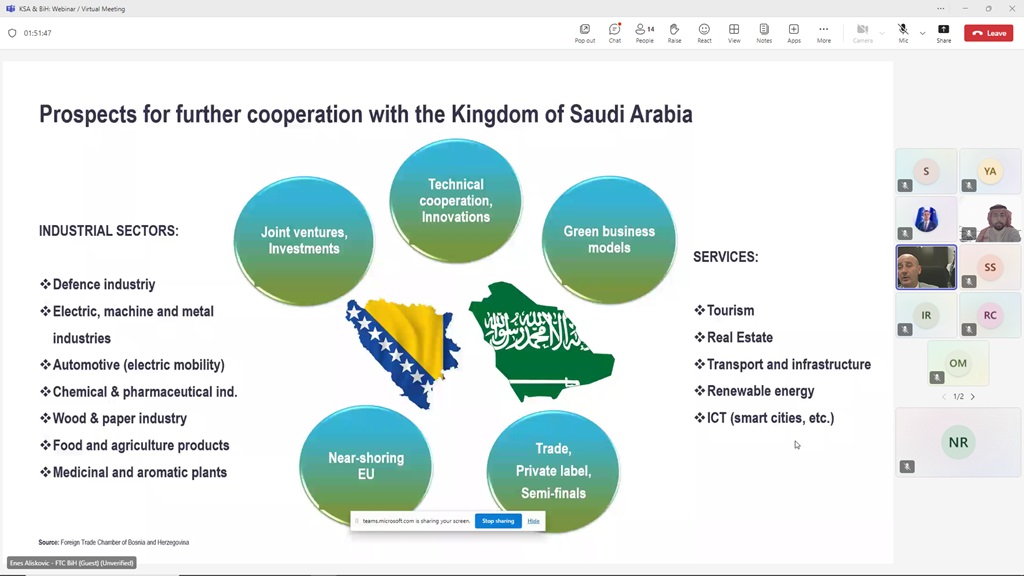Viewport: 1024px width, 576px height.
Task: Open the Apps panel
Action: [794, 32]
